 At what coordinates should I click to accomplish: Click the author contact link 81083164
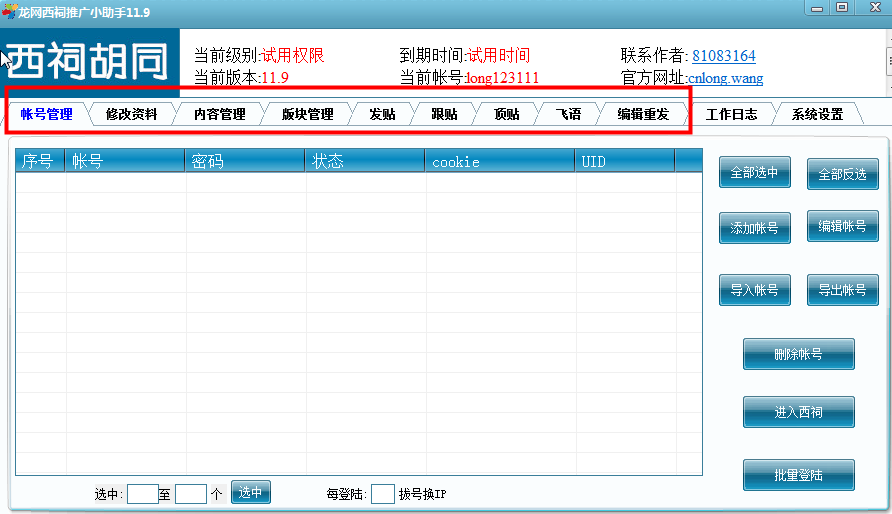724,56
